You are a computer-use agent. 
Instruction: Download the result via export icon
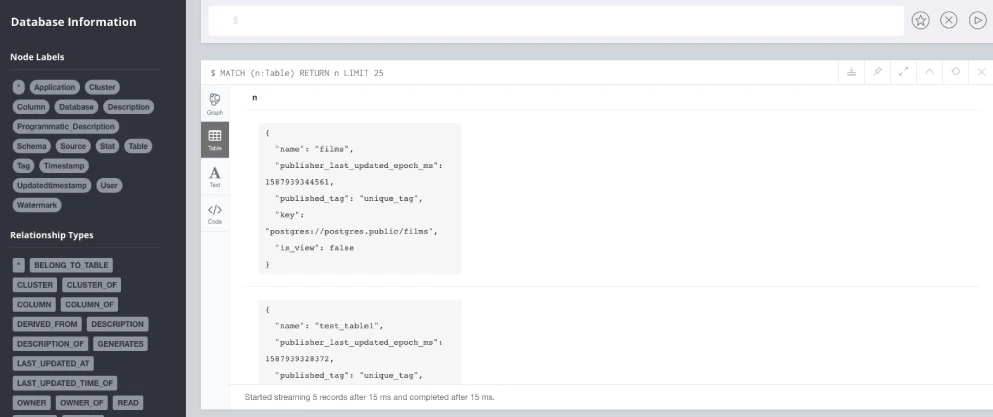point(852,72)
